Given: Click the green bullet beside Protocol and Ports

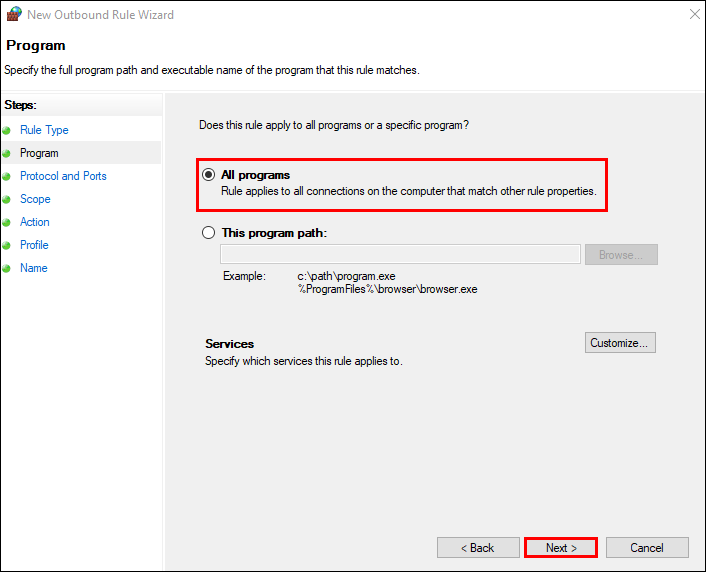Looking at the screenshot, I should click(x=7, y=177).
